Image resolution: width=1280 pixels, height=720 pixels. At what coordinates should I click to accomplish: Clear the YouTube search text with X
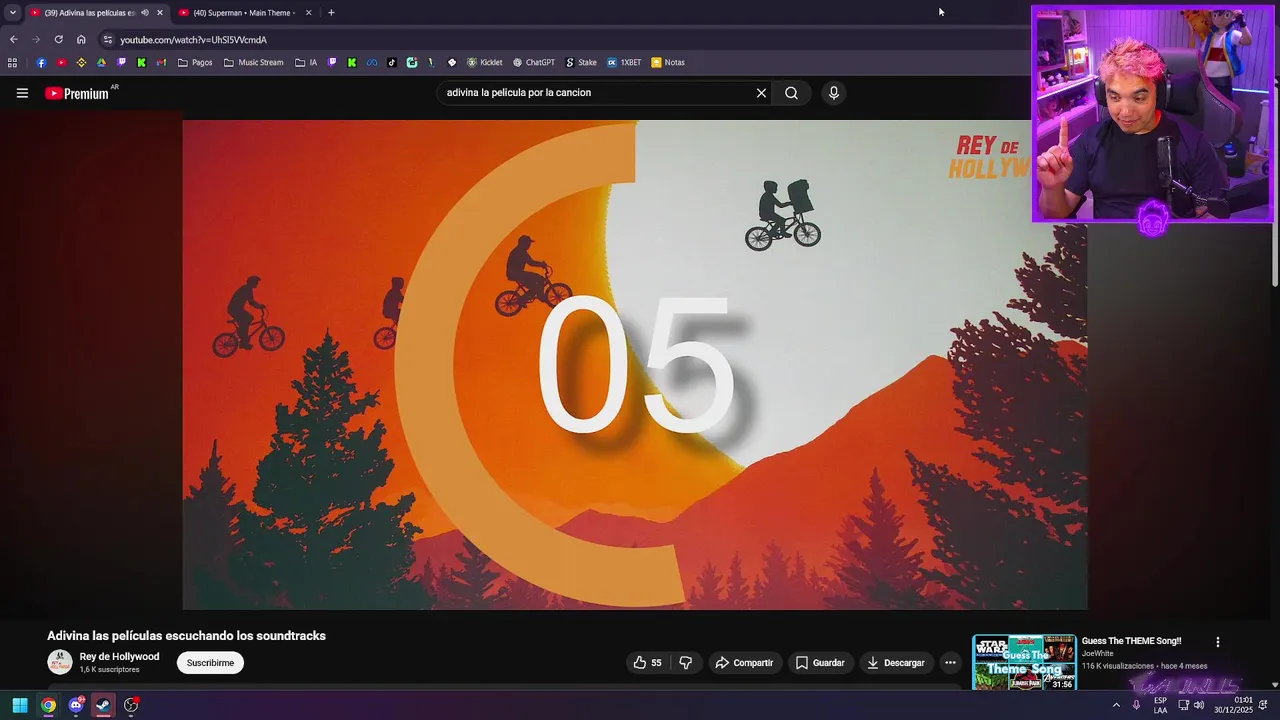click(761, 93)
